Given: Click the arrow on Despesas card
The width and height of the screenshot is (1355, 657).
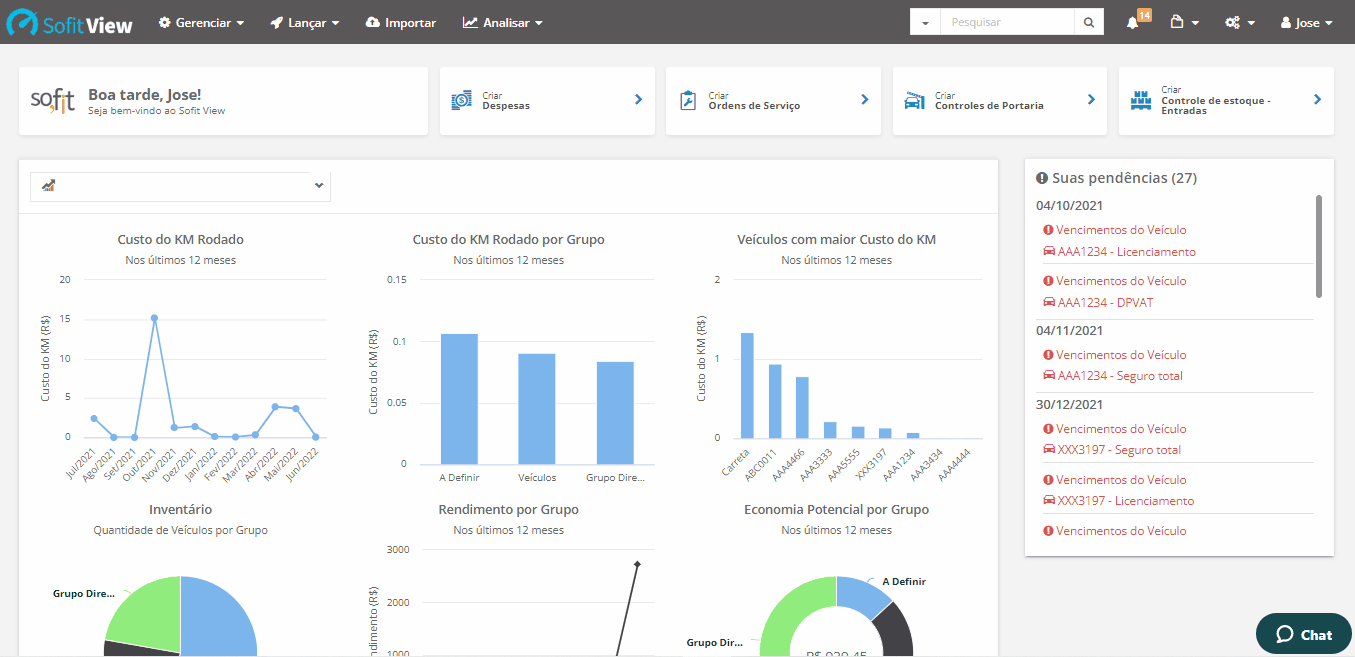Looking at the screenshot, I should (x=638, y=99).
